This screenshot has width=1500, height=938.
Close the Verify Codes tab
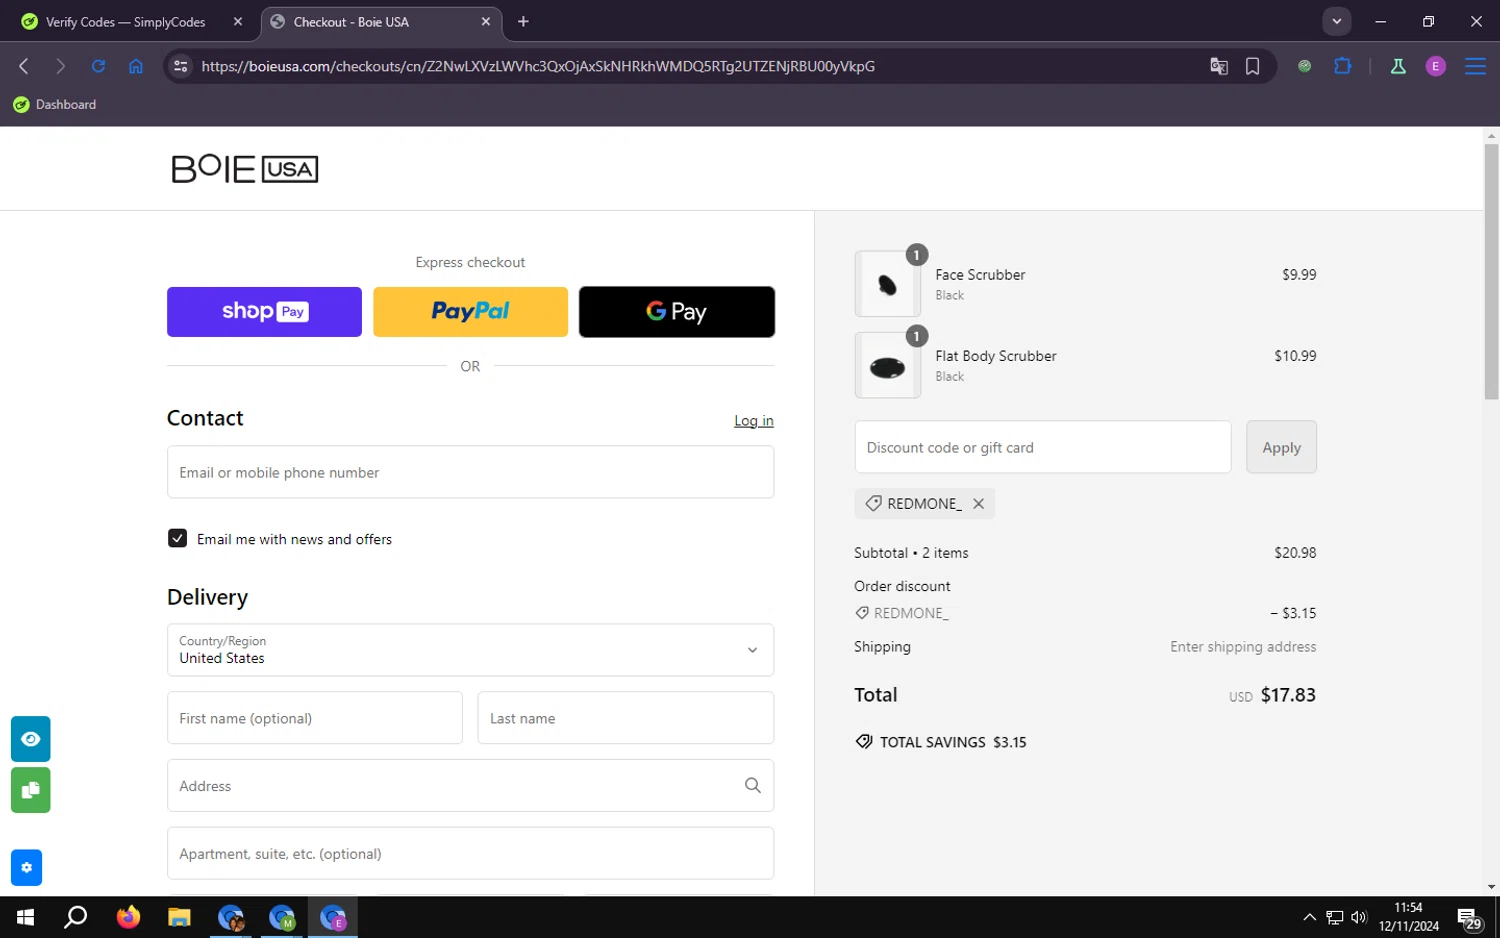click(237, 22)
